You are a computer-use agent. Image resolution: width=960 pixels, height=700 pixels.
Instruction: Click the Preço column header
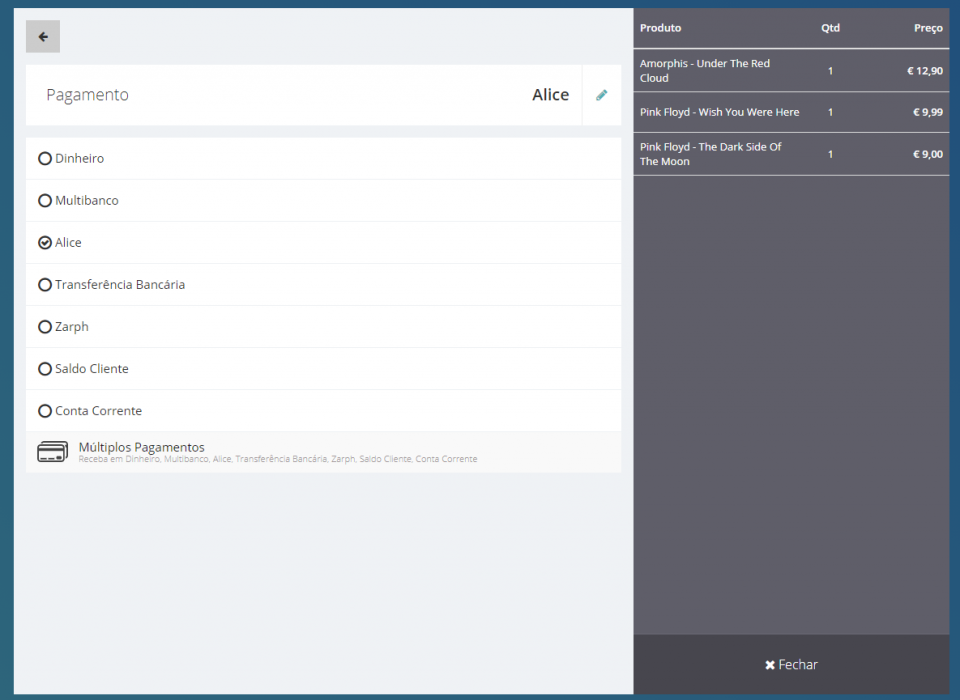(927, 28)
